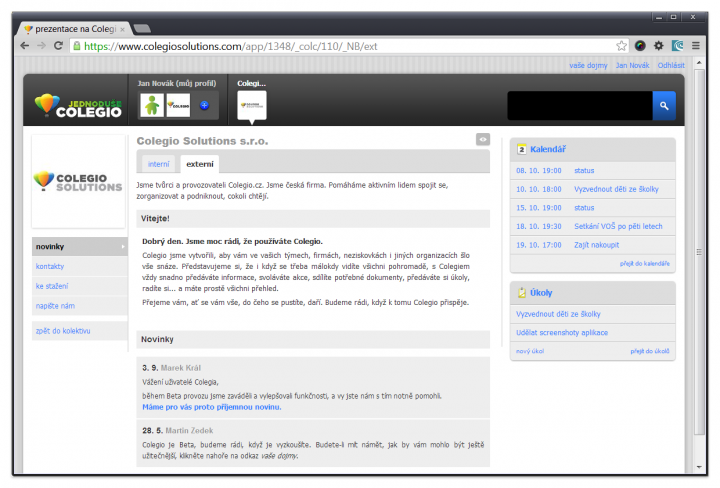Viewport: 720px width, 488px height.
Task: Select novinky in the sidebar menu
Action: [x=79, y=247]
